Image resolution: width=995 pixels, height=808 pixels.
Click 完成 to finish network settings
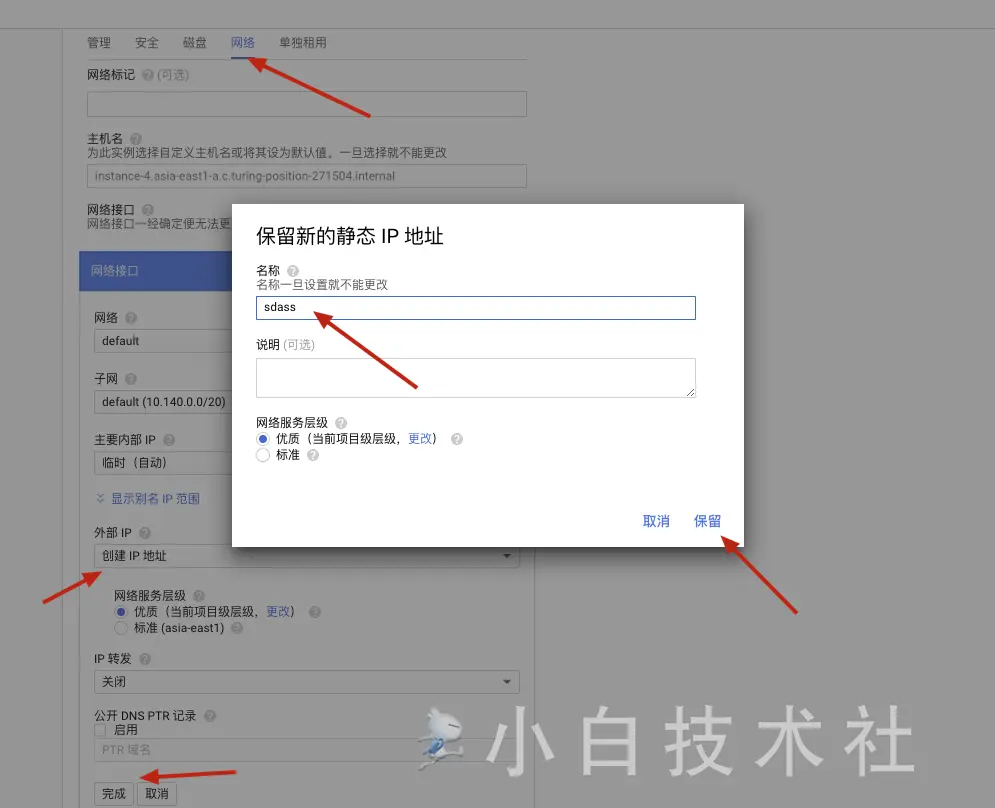point(111,792)
